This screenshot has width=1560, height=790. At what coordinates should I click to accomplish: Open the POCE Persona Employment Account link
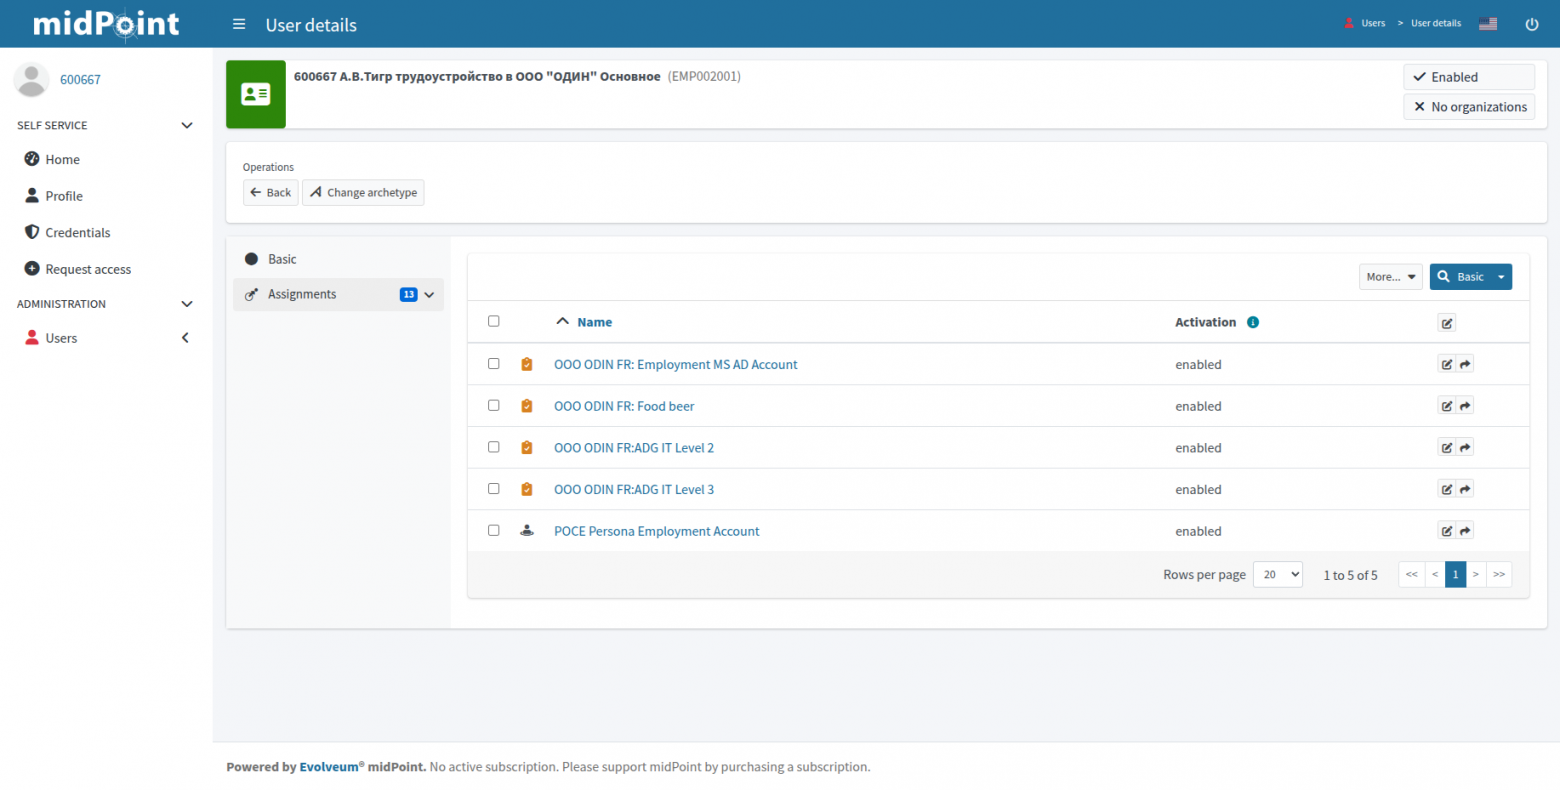(657, 531)
